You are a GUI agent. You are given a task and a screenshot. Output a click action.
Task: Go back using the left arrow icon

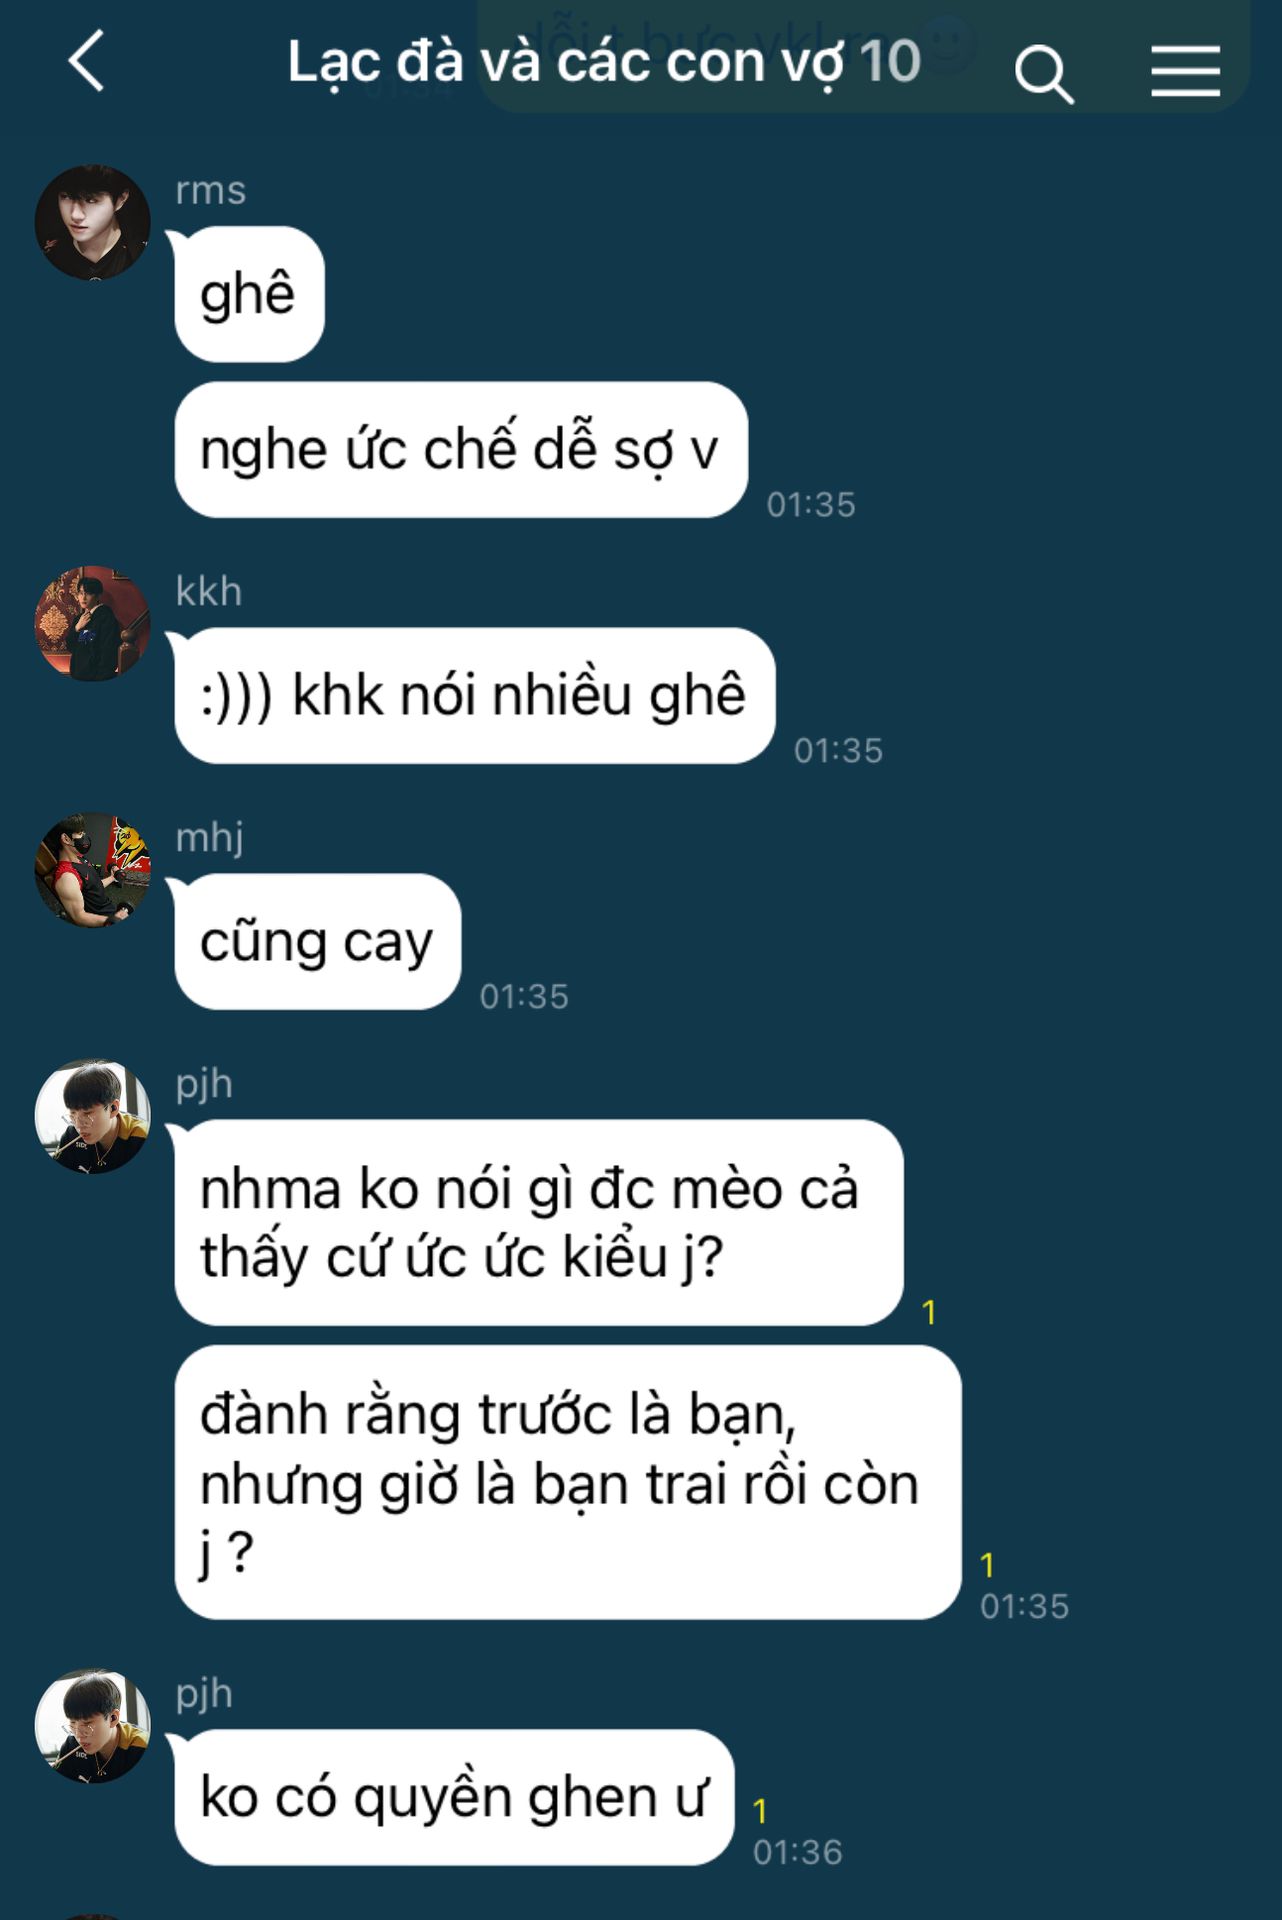[86, 62]
